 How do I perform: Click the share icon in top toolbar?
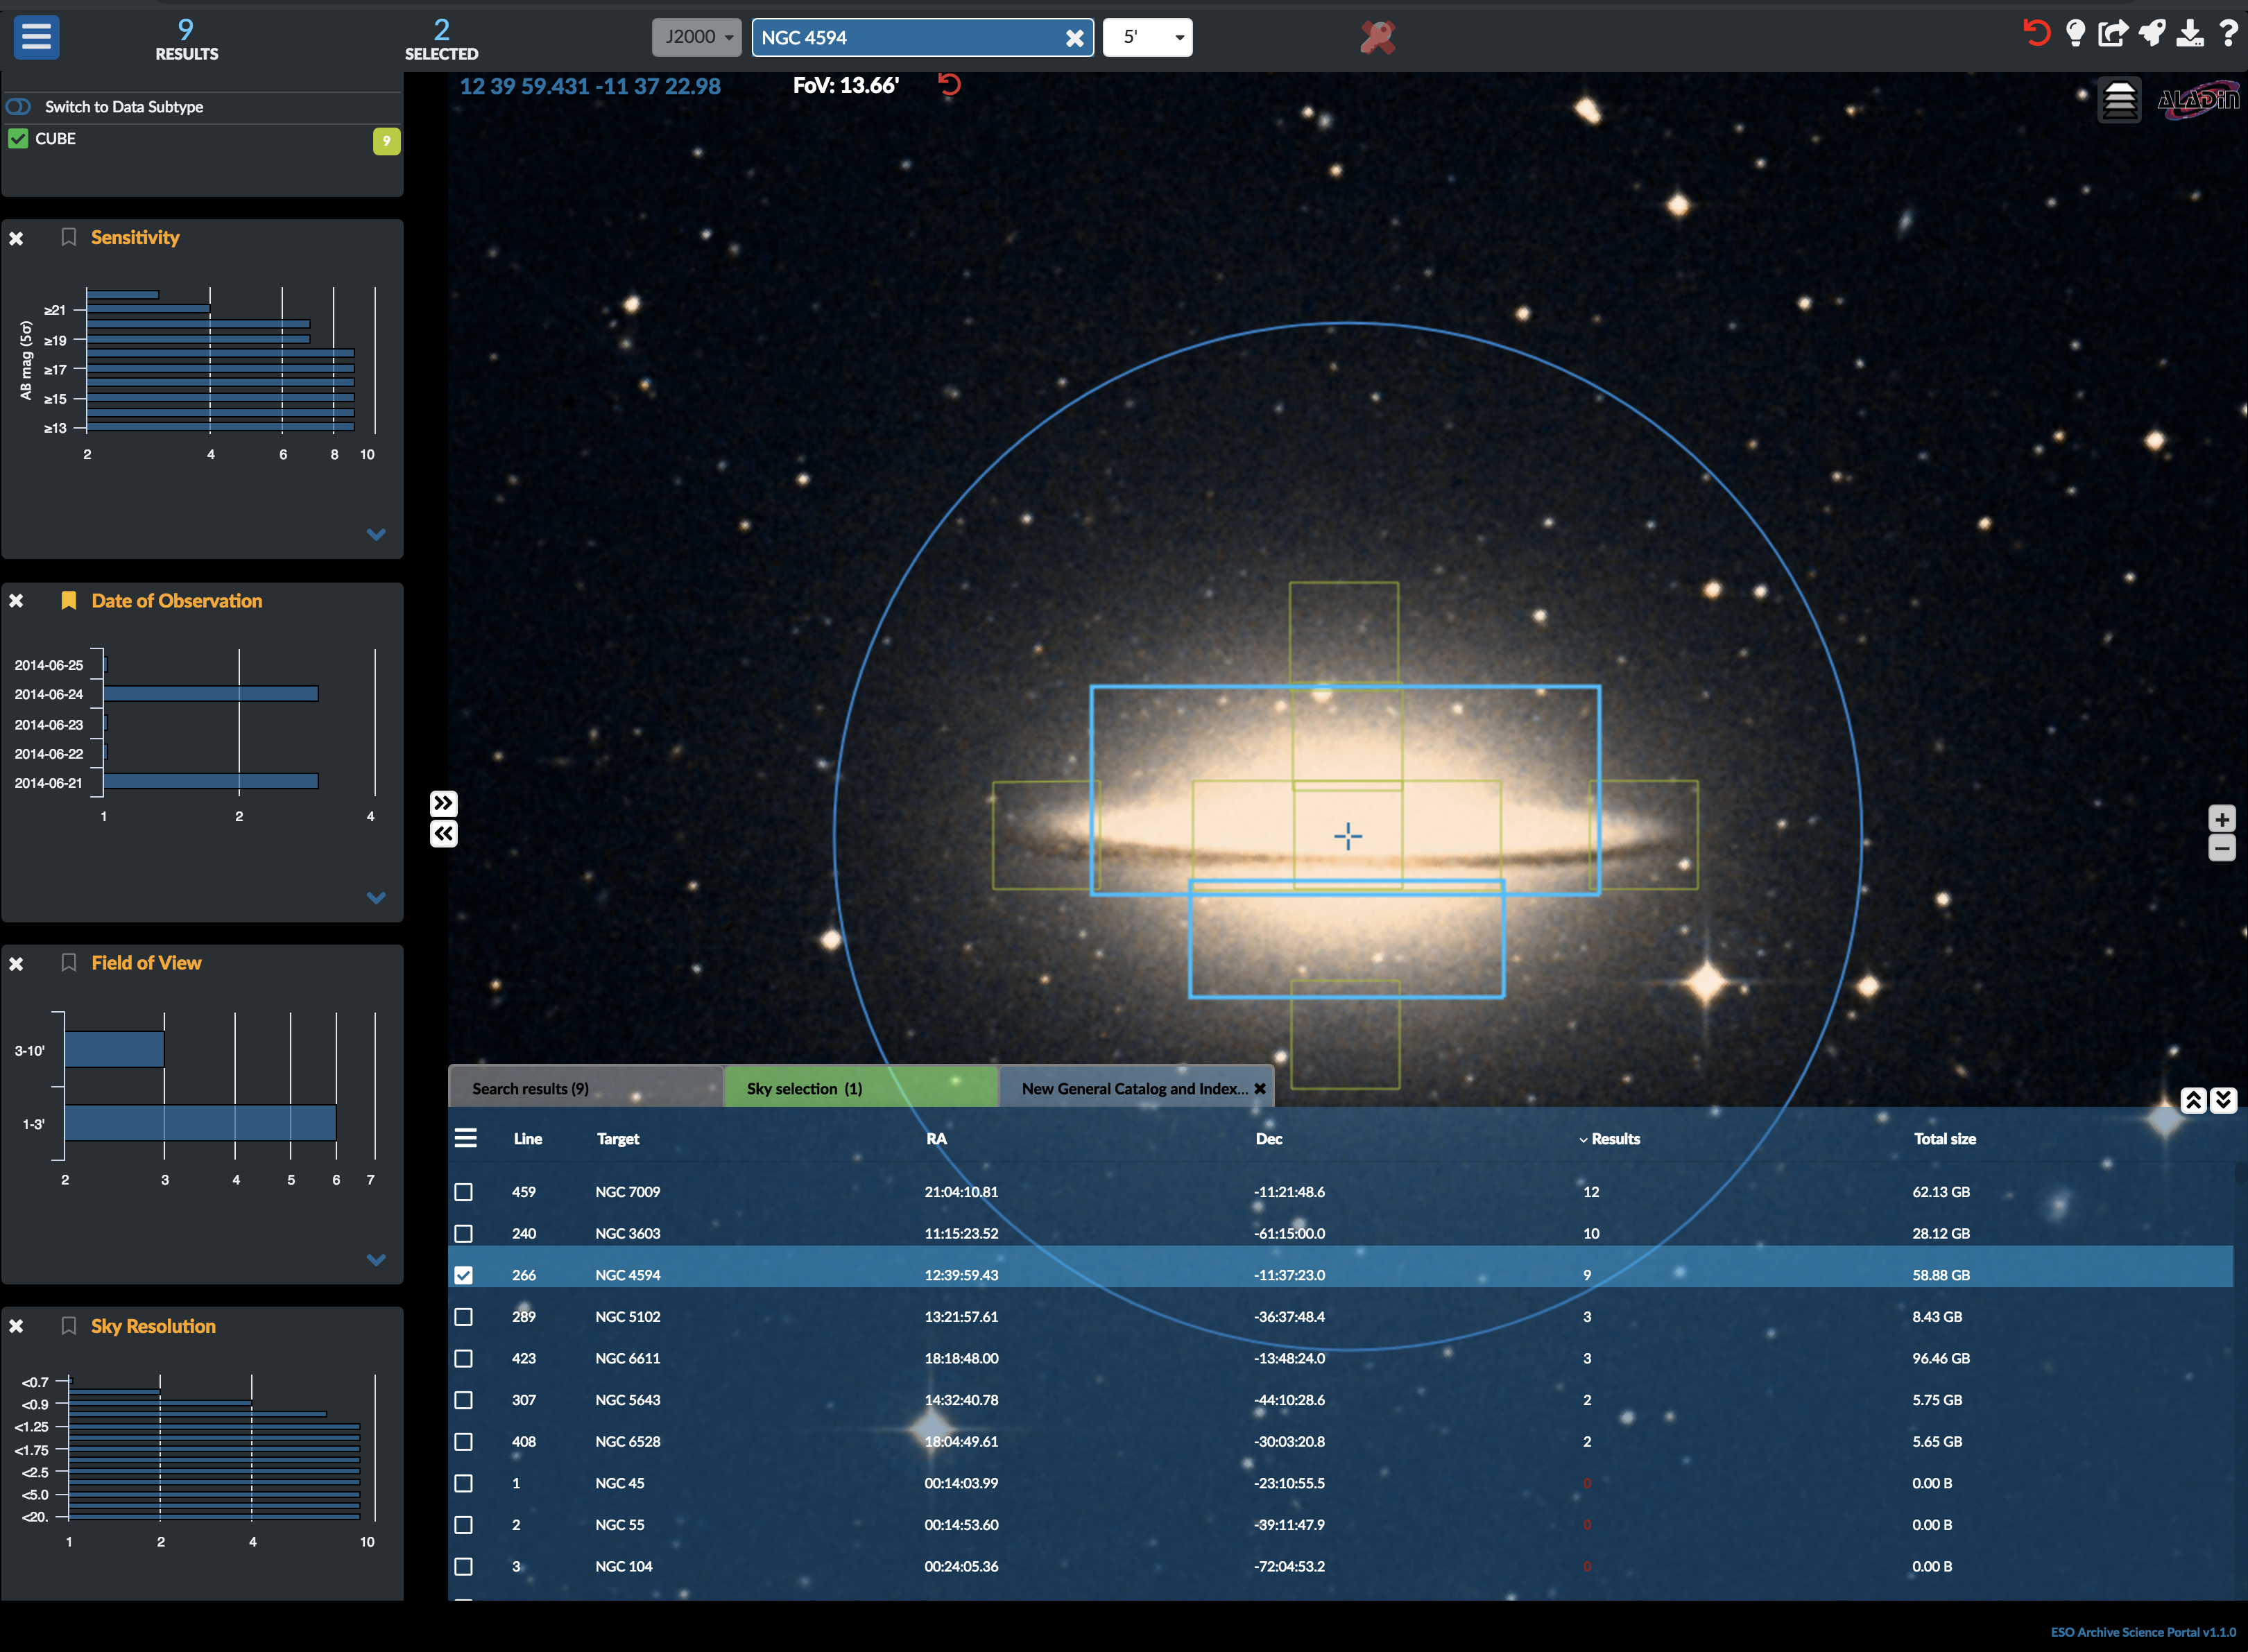coord(2113,33)
